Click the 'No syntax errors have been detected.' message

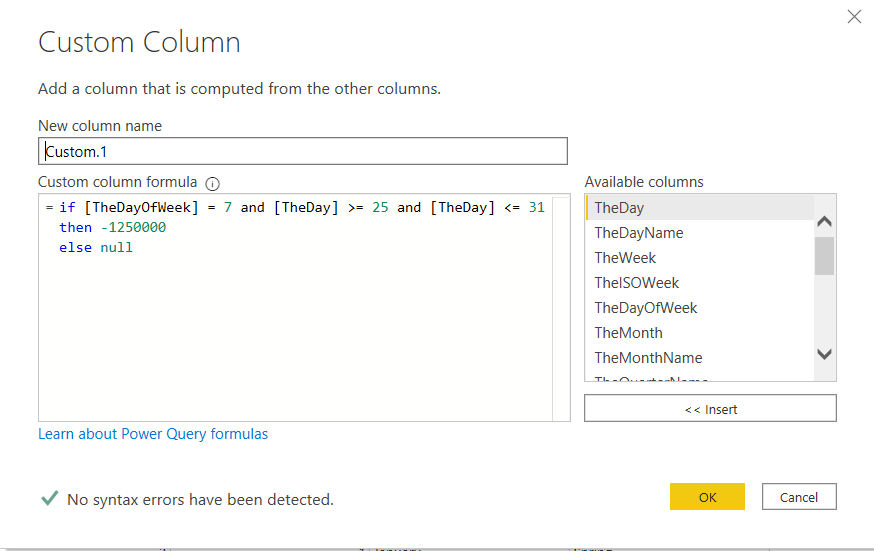click(200, 499)
